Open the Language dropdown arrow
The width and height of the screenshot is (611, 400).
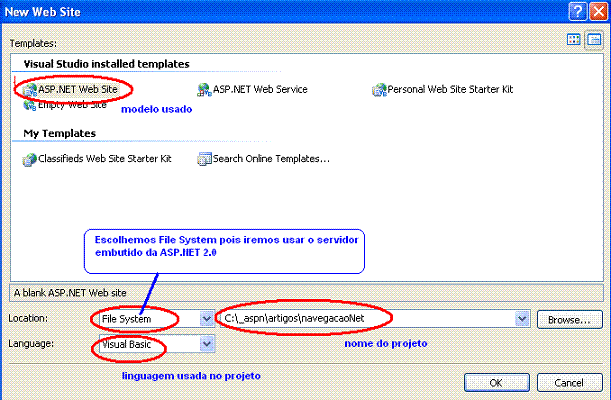point(207,344)
